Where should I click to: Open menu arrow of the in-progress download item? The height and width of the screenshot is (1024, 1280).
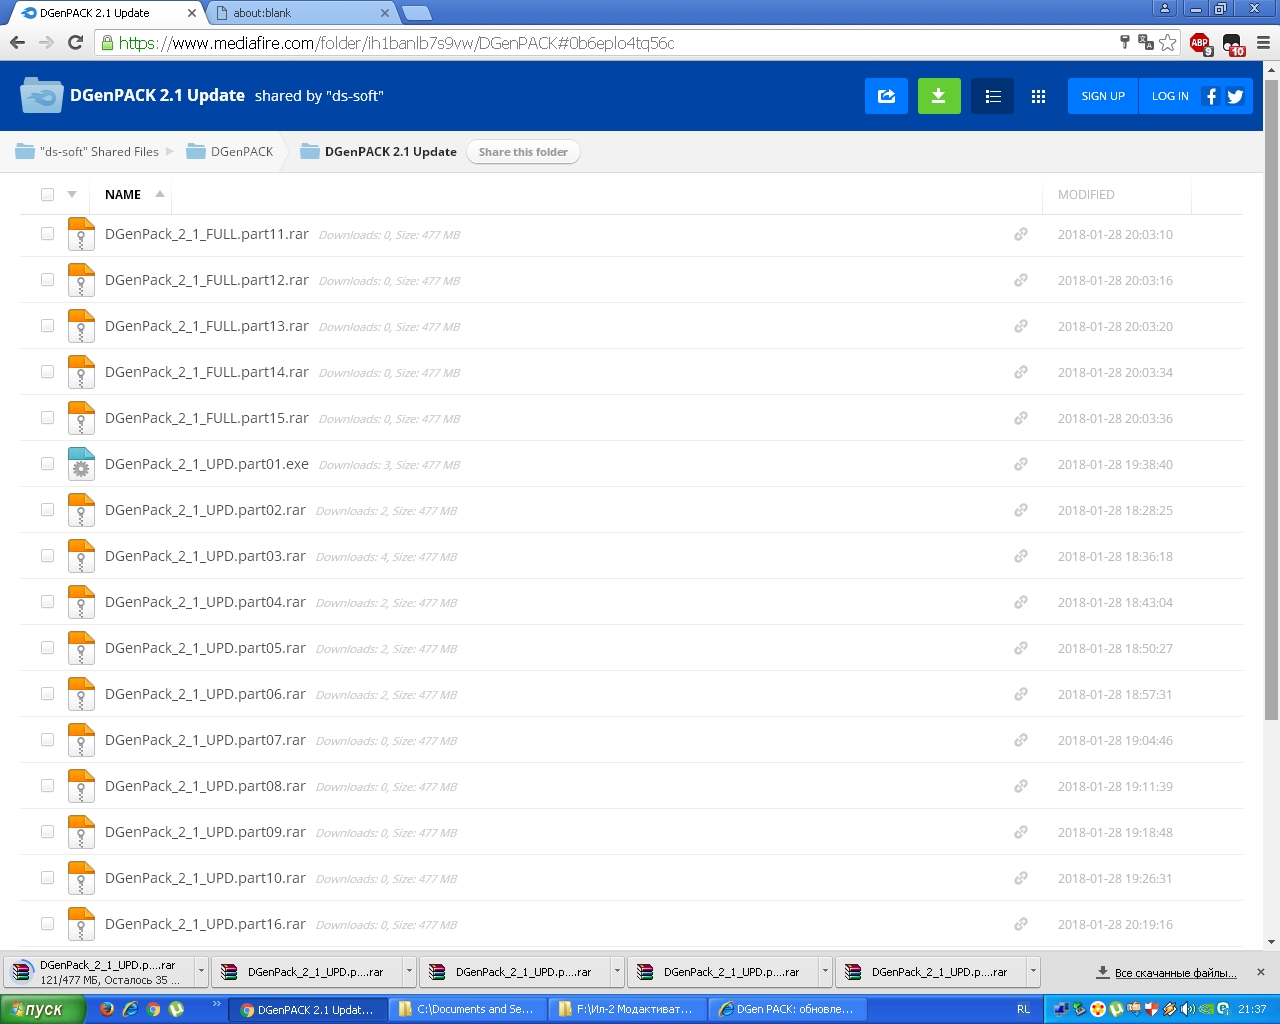pos(201,971)
